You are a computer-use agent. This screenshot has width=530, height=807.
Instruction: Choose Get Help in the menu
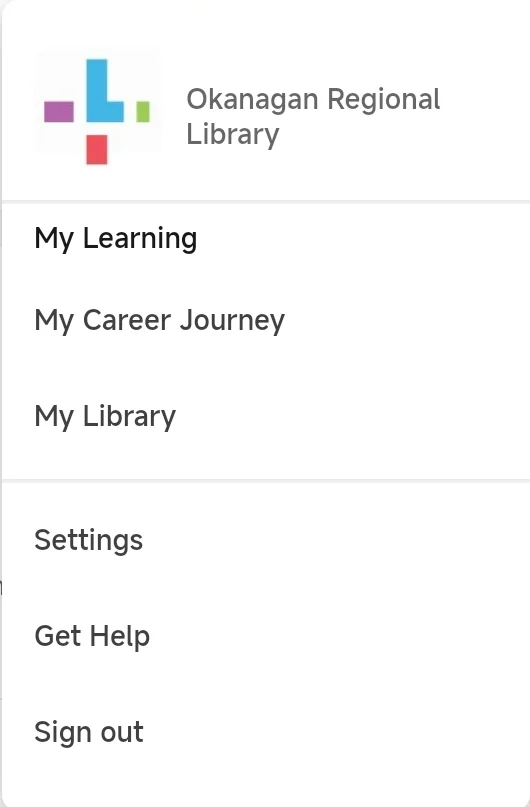[x=92, y=636]
